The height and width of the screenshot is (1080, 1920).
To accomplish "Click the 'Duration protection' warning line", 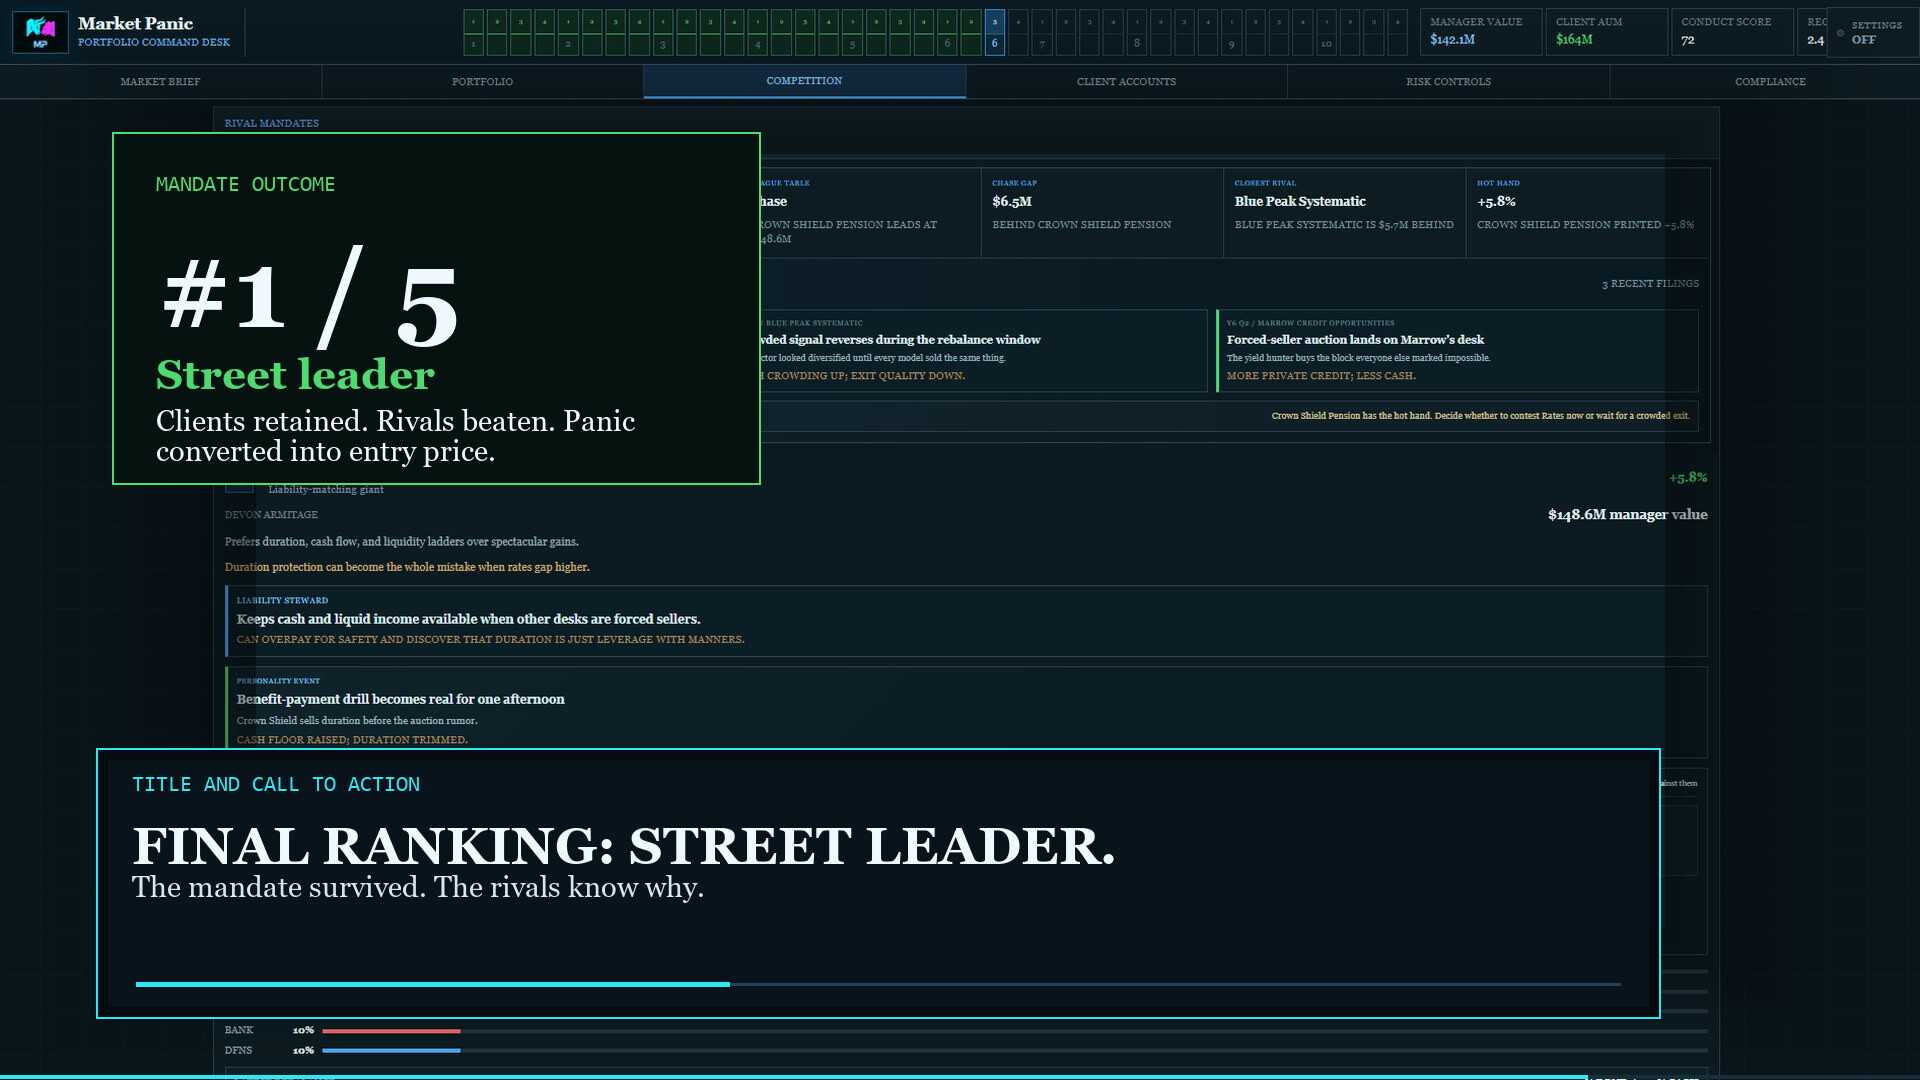I will [x=407, y=567].
